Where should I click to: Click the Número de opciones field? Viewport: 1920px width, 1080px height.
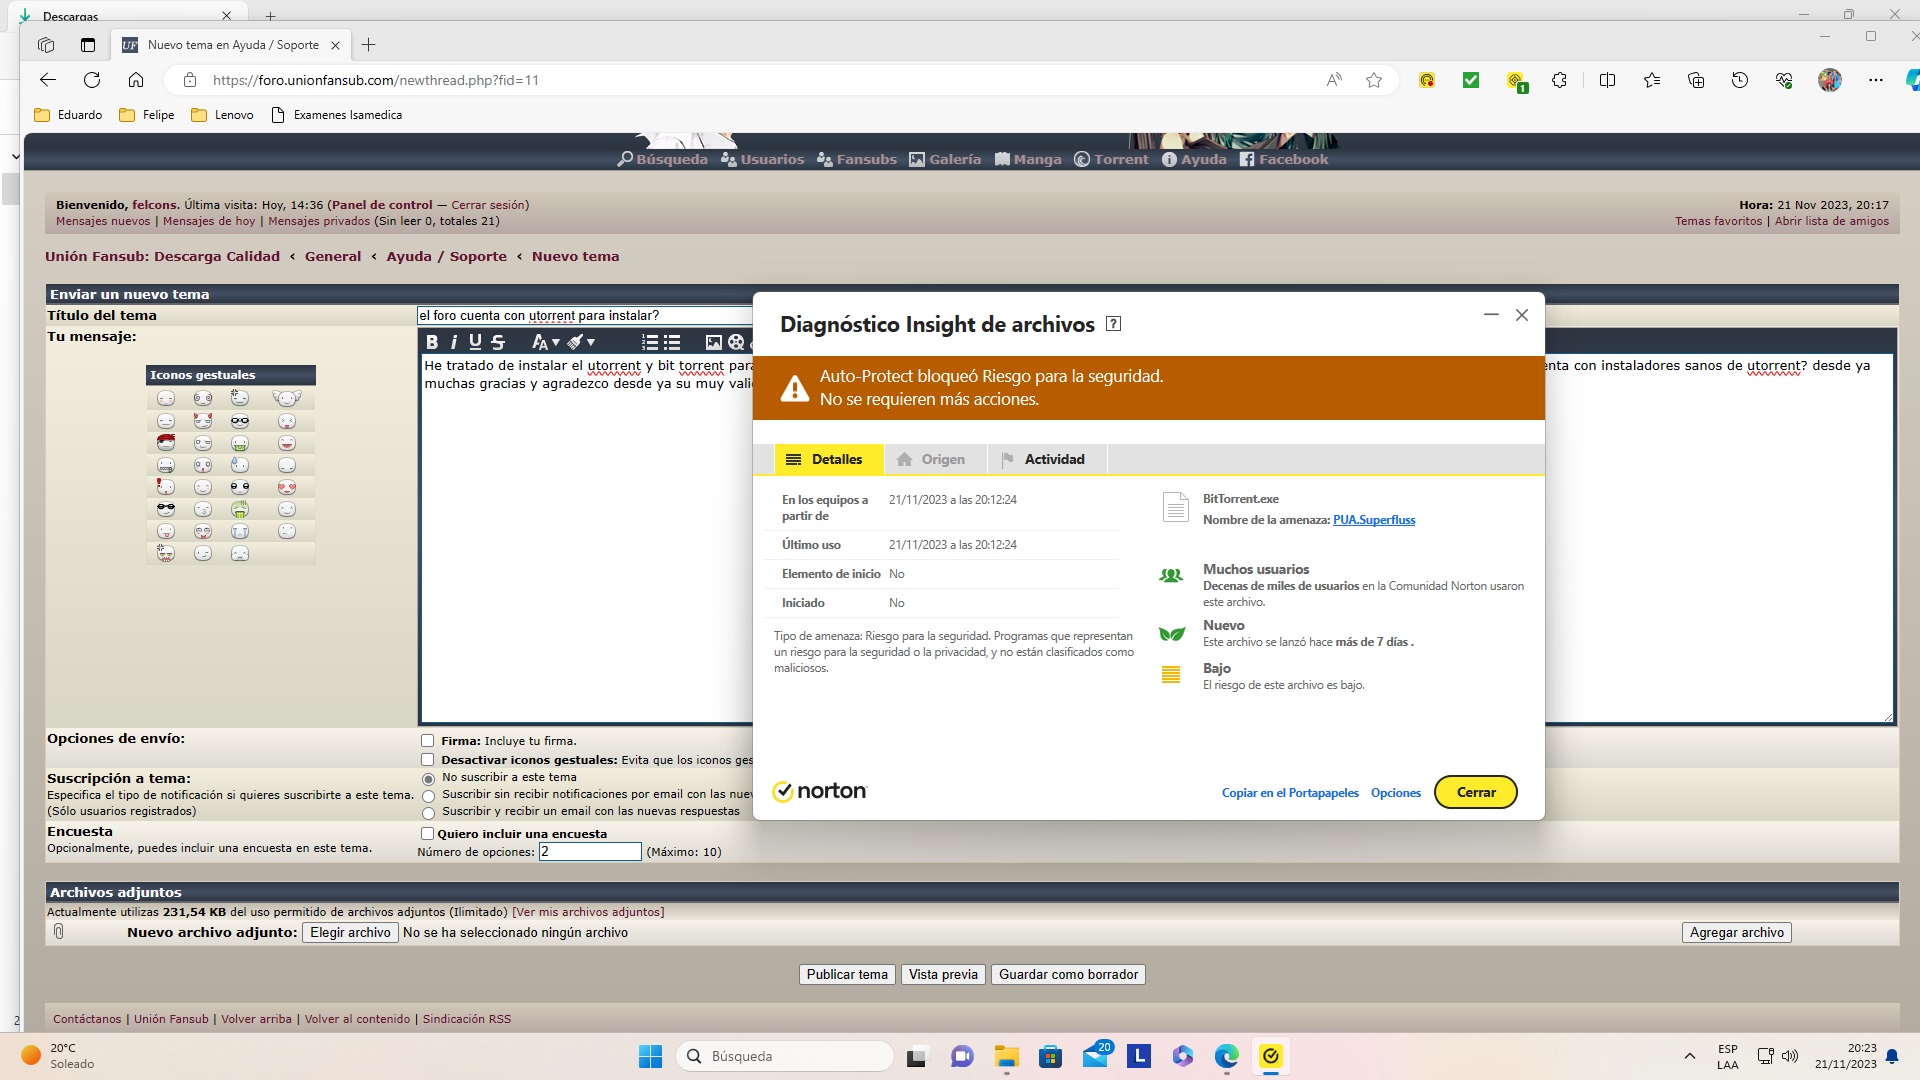click(x=590, y=852)
